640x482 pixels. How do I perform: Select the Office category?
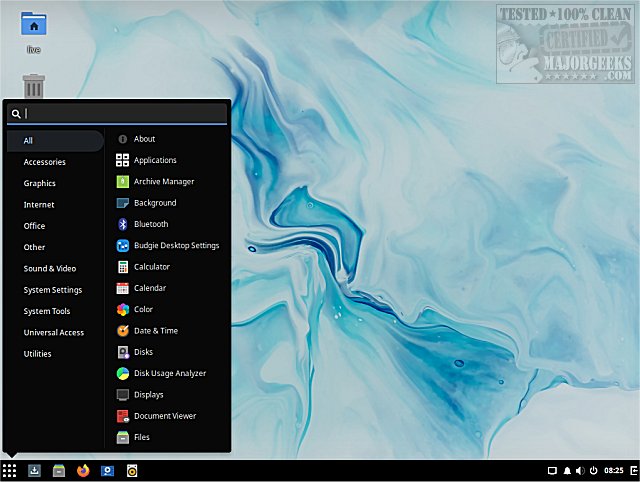[55, 226]
